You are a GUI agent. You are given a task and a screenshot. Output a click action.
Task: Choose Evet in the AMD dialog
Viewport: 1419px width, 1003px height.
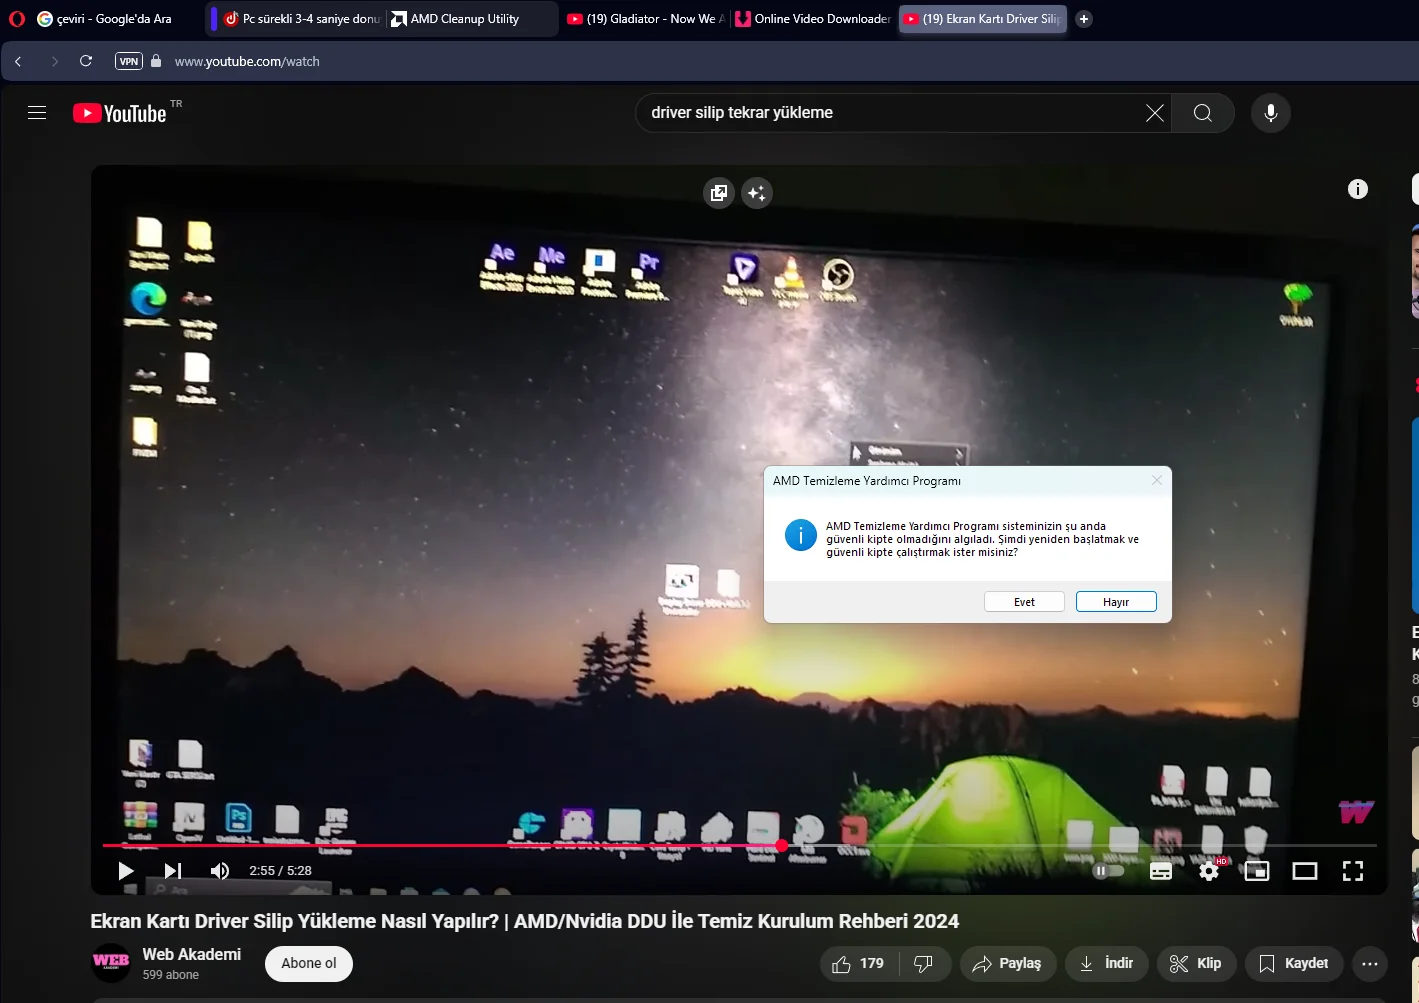pyautogui.click(x=1024, y=602)
